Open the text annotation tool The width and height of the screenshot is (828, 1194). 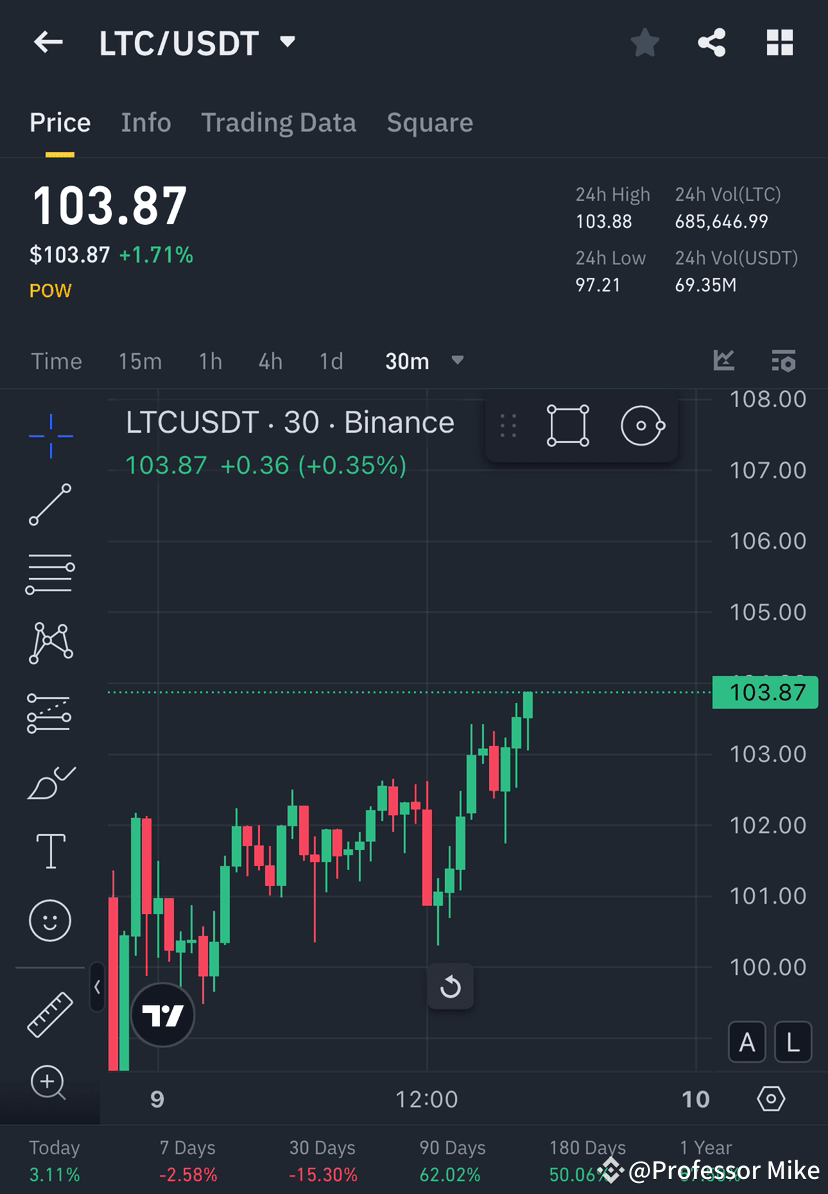pos(50,850)
